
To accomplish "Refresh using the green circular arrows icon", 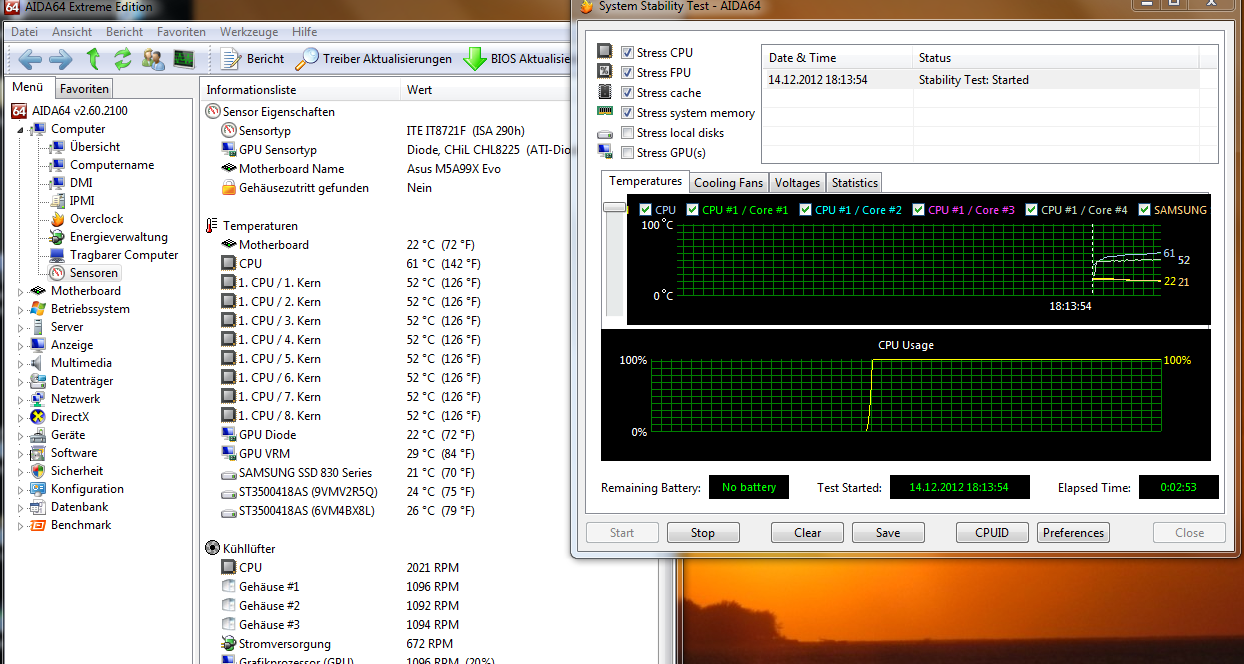I will click(123, 59).
